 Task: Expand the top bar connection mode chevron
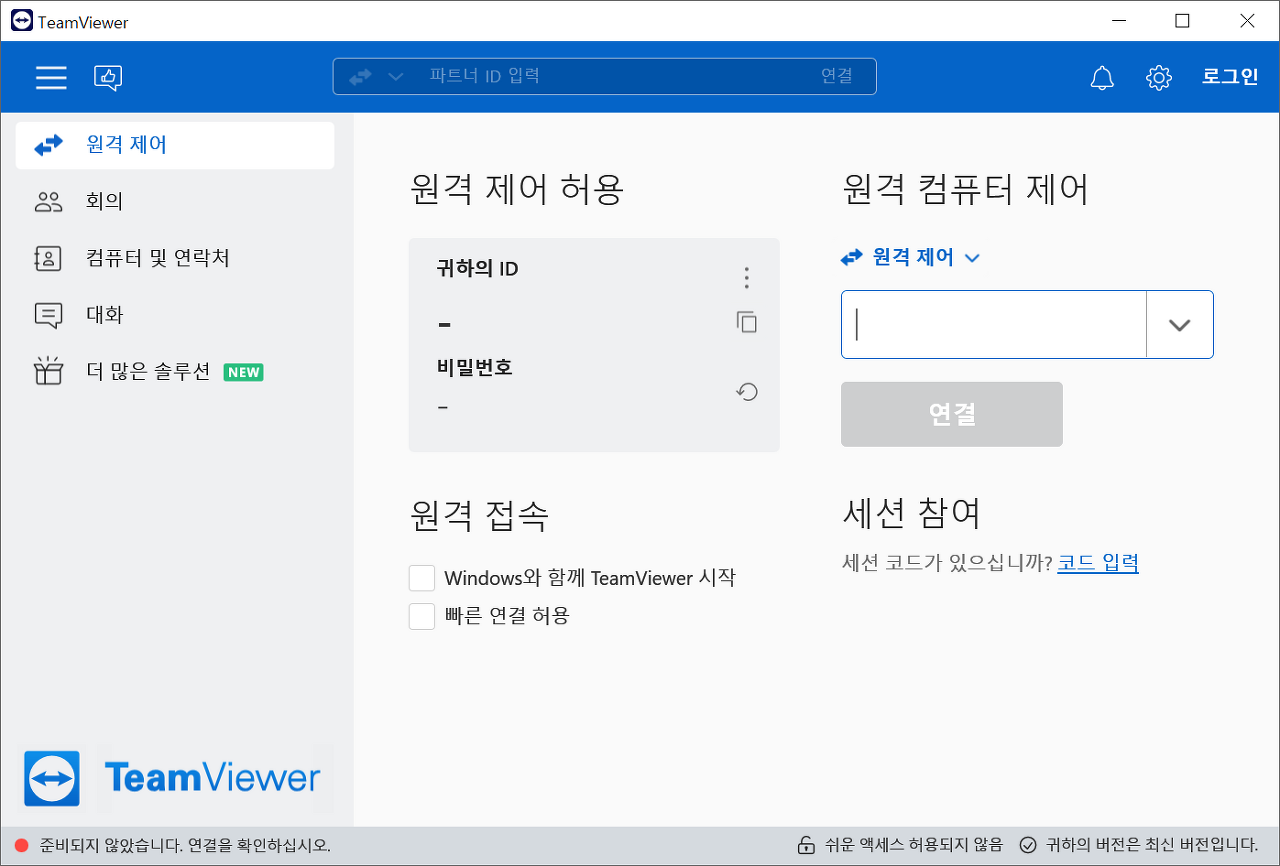click(x=396, y=77)
